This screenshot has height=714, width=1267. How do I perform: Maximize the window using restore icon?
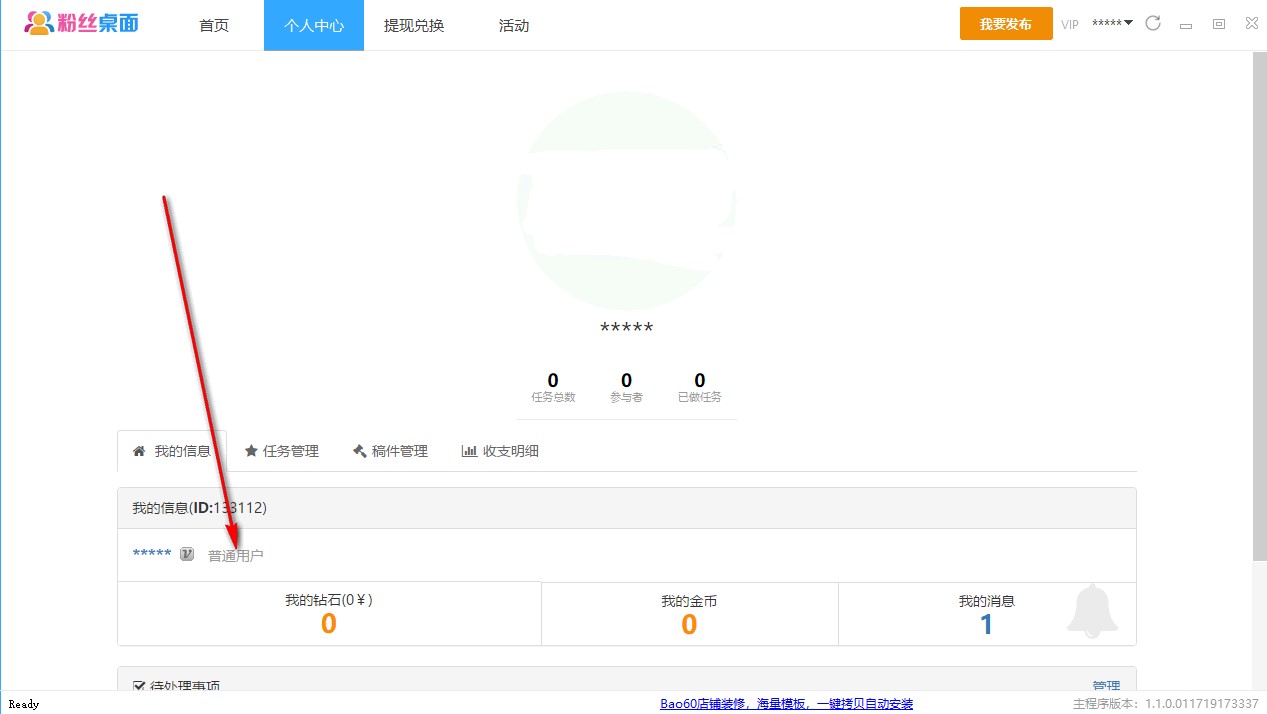(x=1219, y=24)
